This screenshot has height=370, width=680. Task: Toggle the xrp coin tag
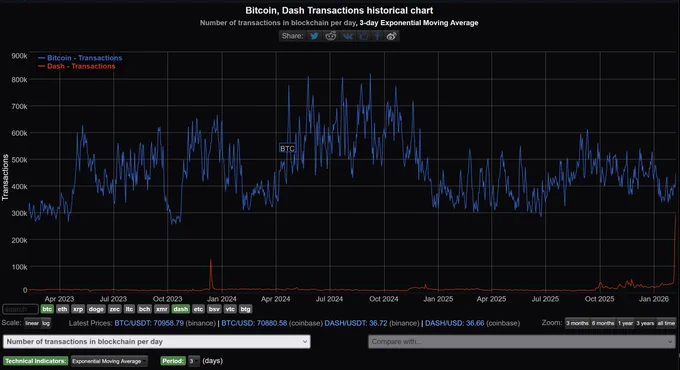pos(78,309)
